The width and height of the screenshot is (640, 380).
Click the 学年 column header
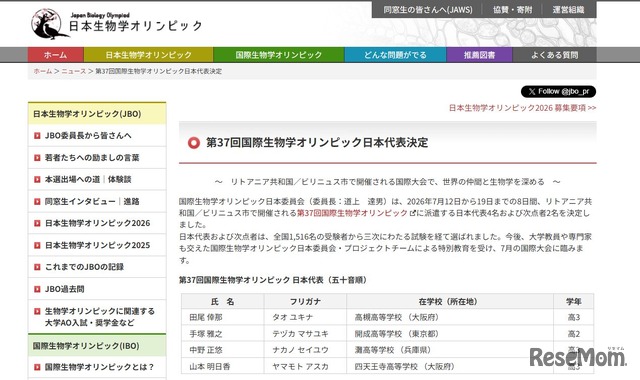(573, 302)
